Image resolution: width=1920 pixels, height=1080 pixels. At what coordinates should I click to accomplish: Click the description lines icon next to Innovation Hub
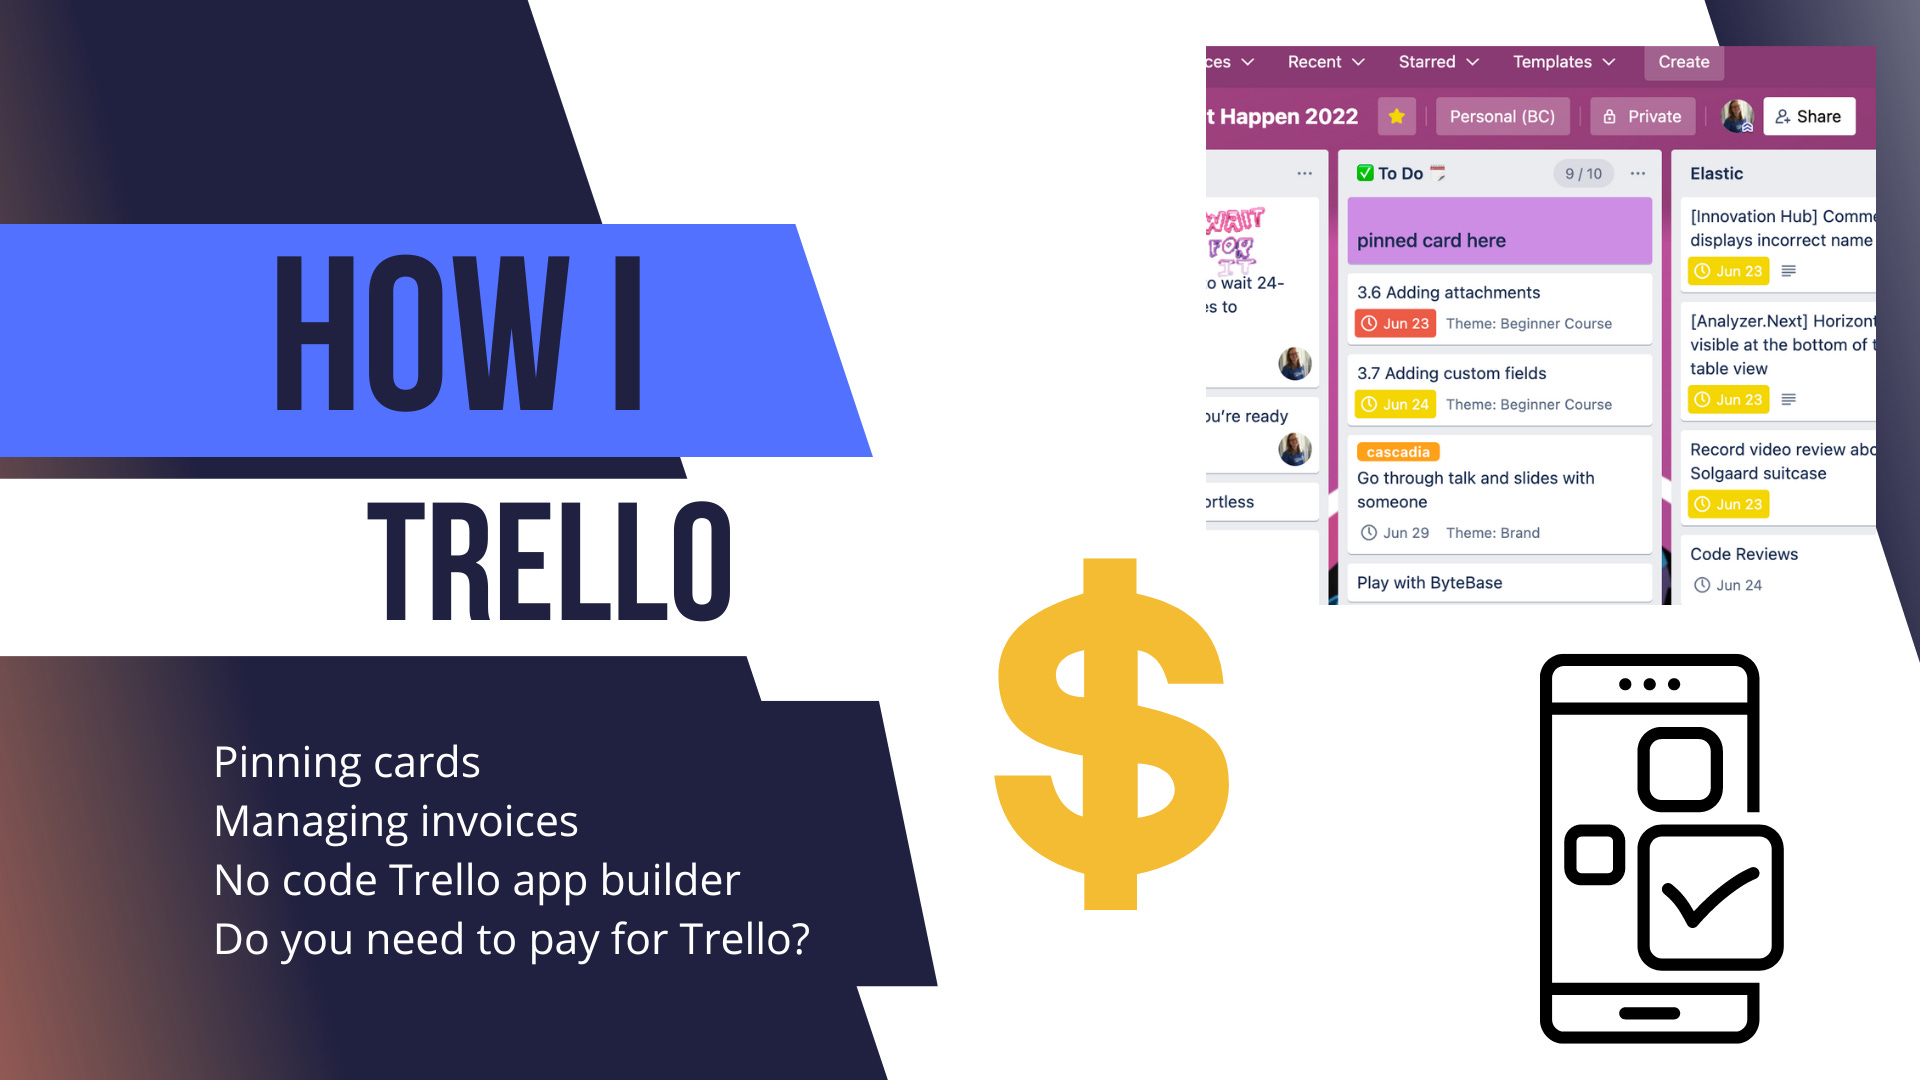point(1789,272)
